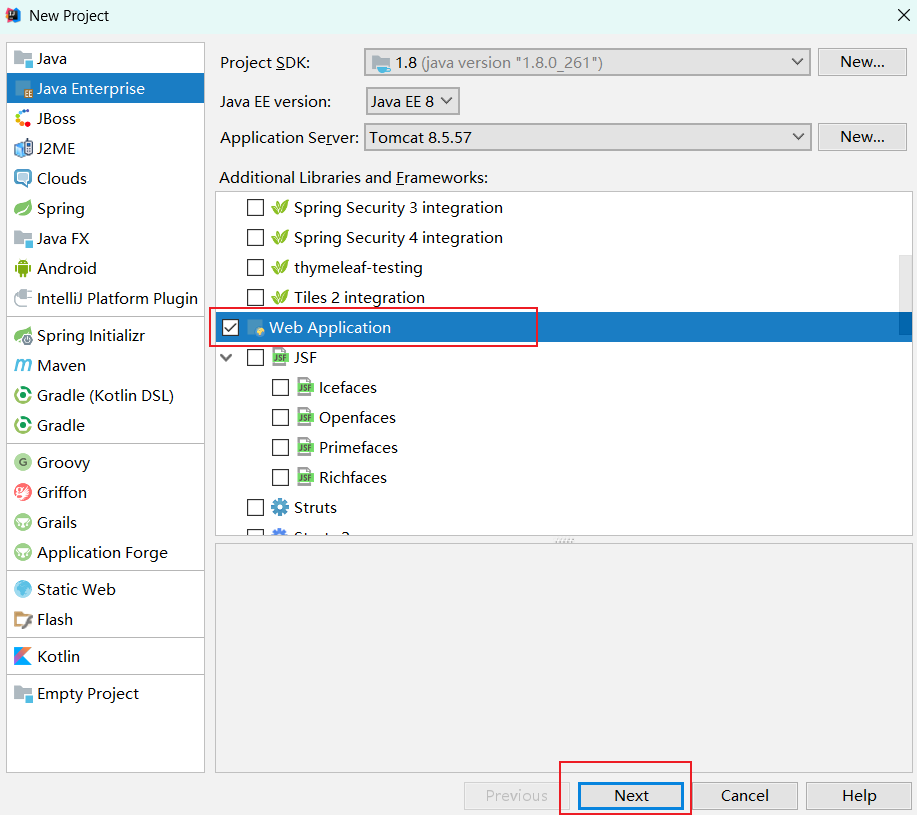Viewport: 917px width, 815px height.
Task: Click the Kotlin logo icon
Action: [23, 657]
